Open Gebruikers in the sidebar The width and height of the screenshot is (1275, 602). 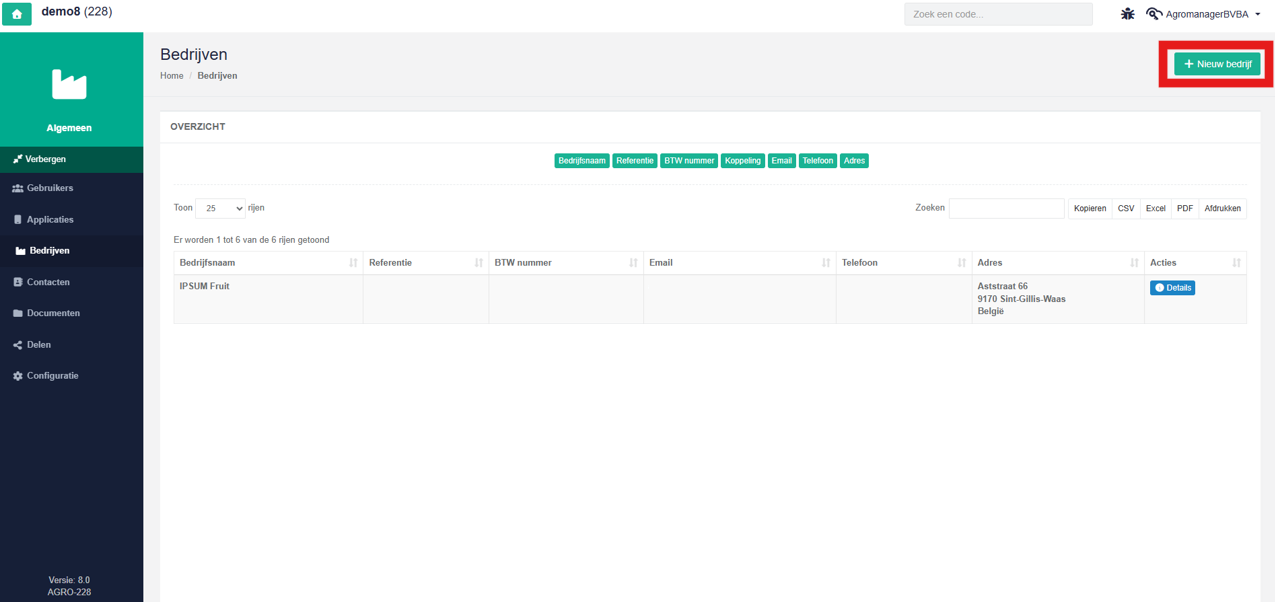[71, 188]
